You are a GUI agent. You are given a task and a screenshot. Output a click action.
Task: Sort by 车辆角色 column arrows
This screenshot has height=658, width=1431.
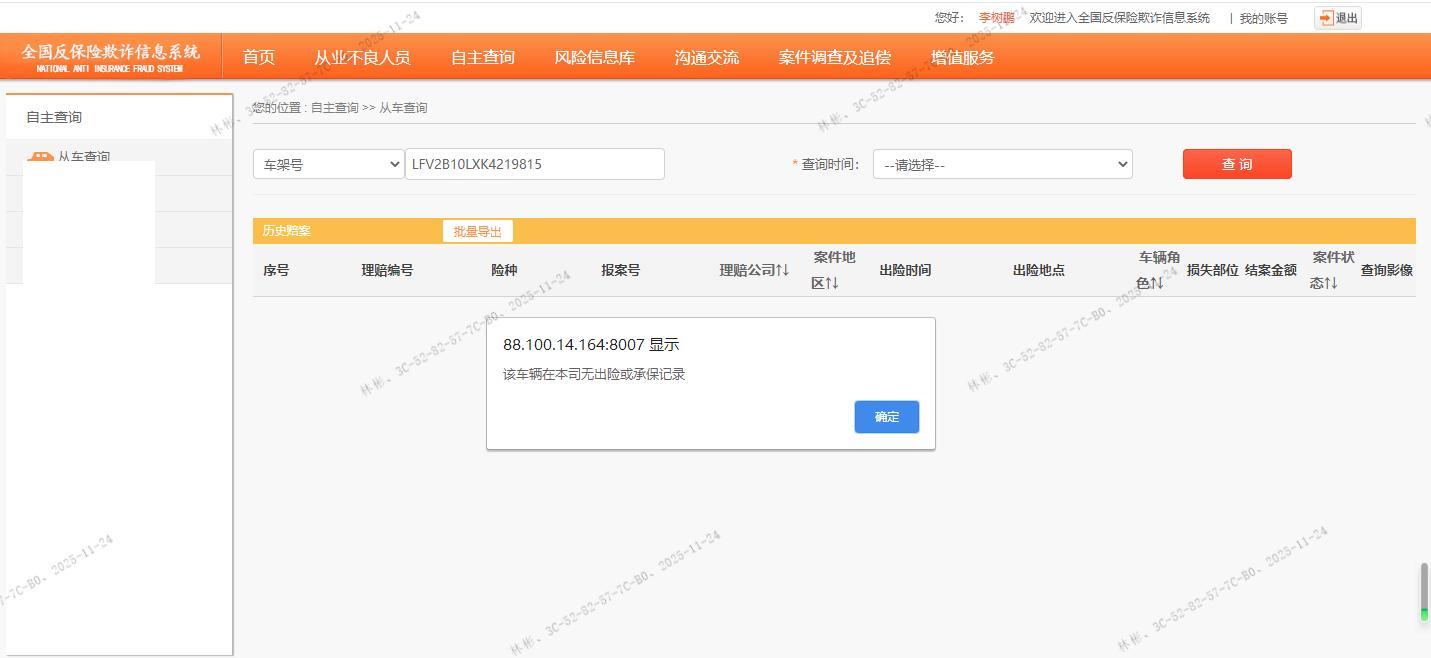tap(1156, 283)
